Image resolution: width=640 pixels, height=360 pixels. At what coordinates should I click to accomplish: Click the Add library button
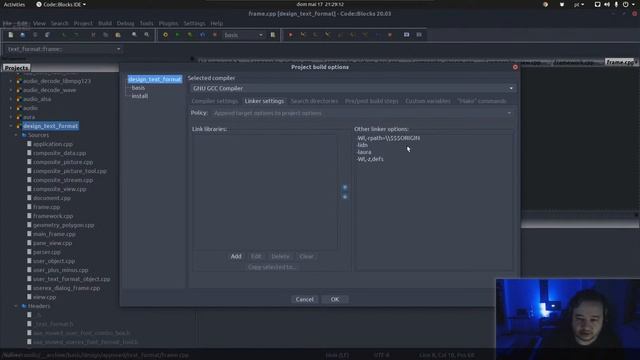tap(236, 256)
